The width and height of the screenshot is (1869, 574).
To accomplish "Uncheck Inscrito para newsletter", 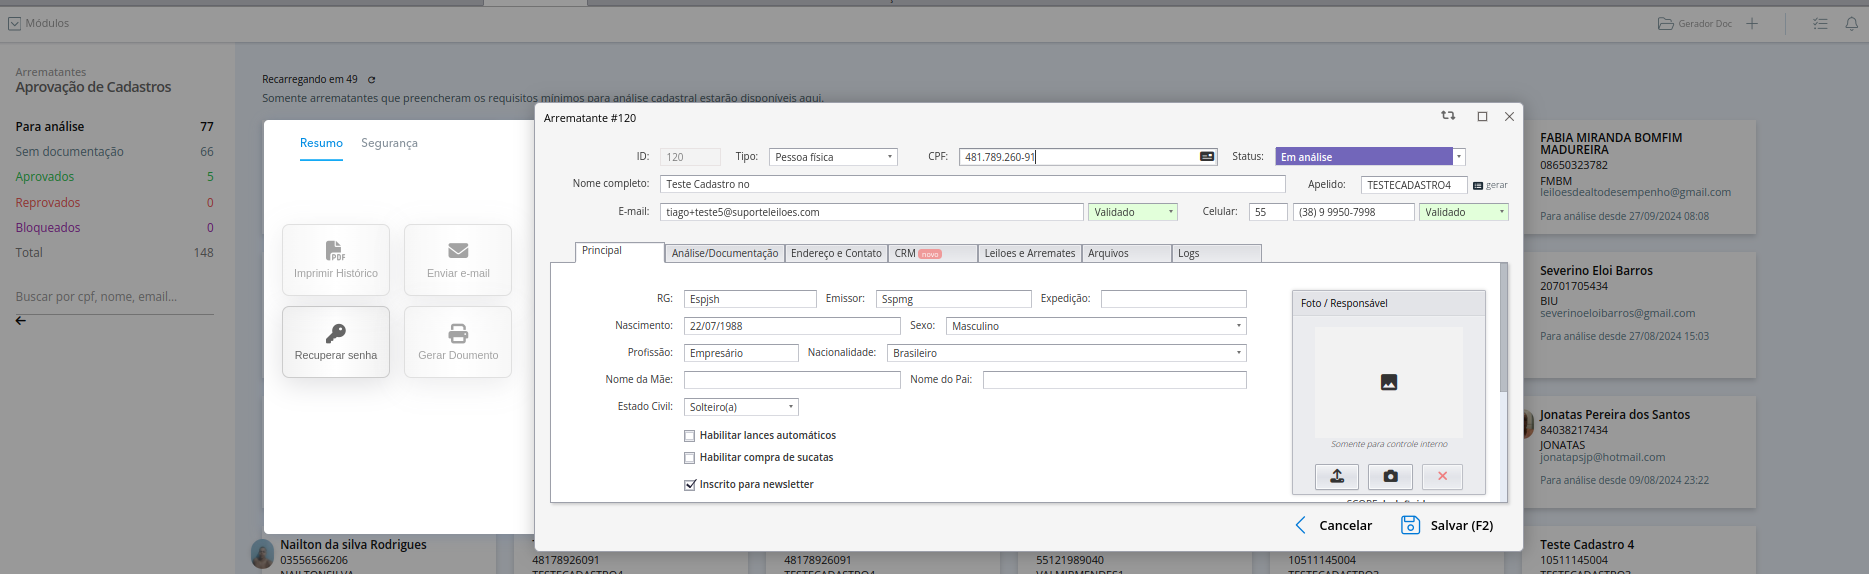I will tap(689, 485).
